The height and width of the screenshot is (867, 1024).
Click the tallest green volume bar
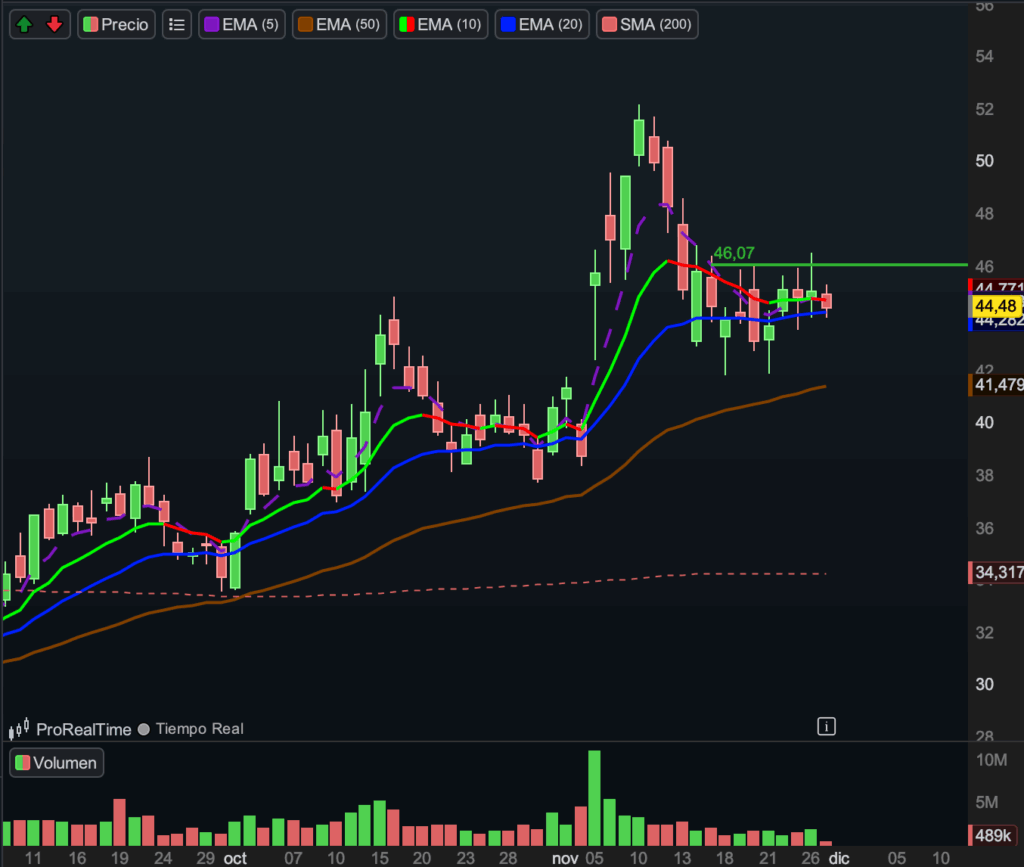[594, 798]
